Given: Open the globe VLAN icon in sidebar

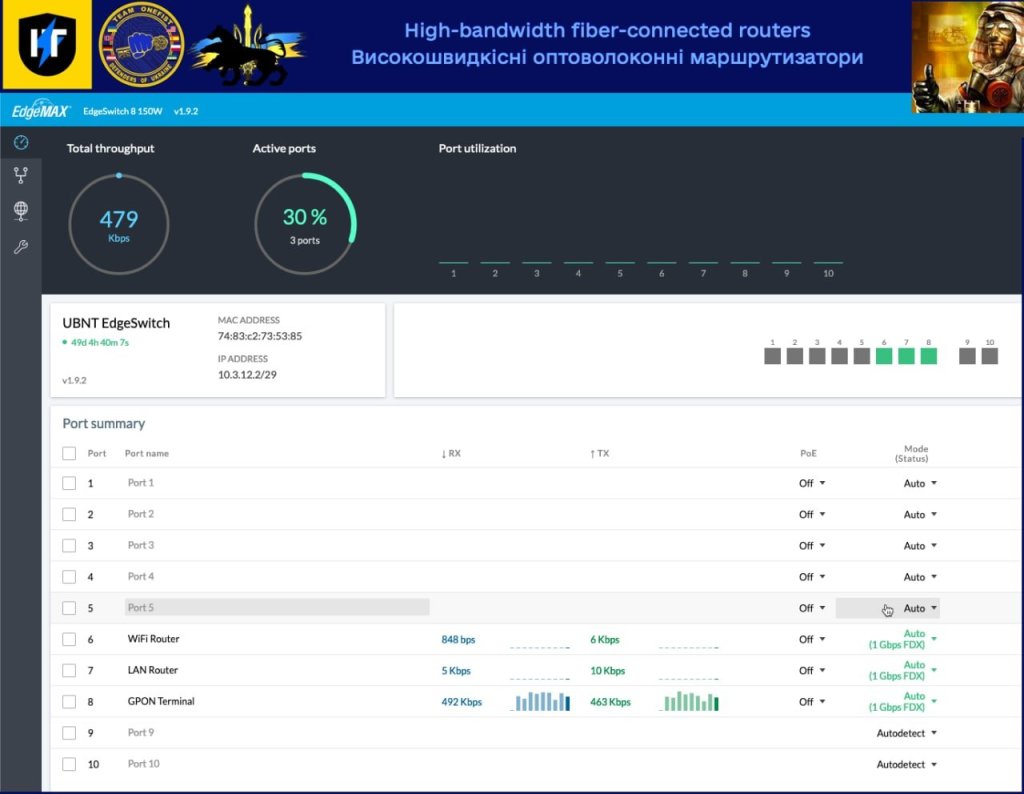Looking at the screenshot, I should click(x=21, y=210).
